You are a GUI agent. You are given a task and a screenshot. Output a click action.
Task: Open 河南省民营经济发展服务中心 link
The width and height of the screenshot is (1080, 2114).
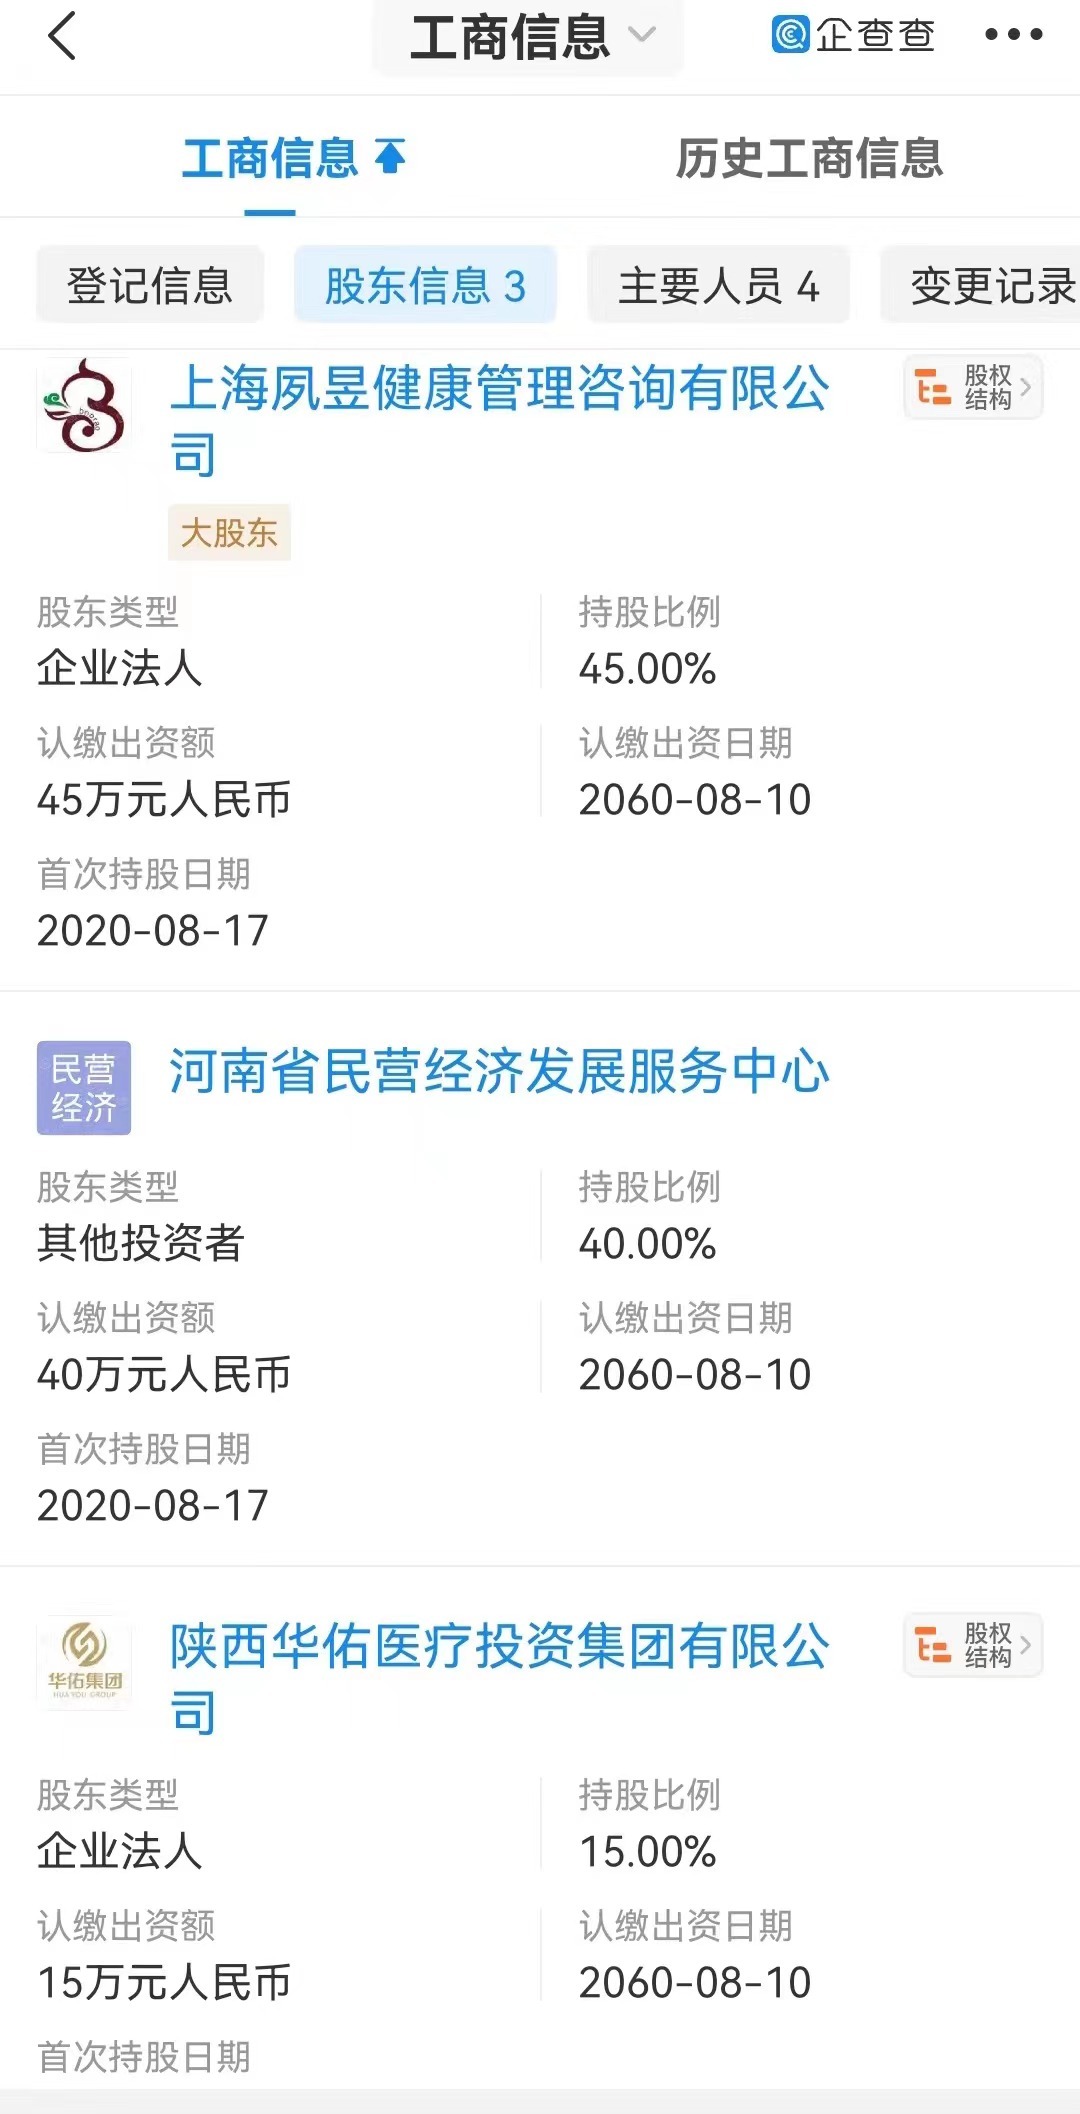[499, 1072]
